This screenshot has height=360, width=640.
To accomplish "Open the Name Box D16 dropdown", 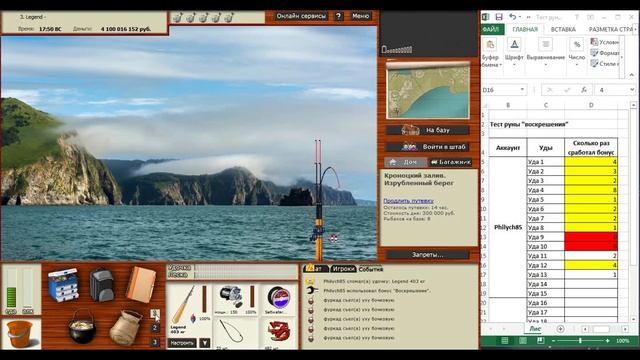I will pyautogui.click(x=522, y=90).
